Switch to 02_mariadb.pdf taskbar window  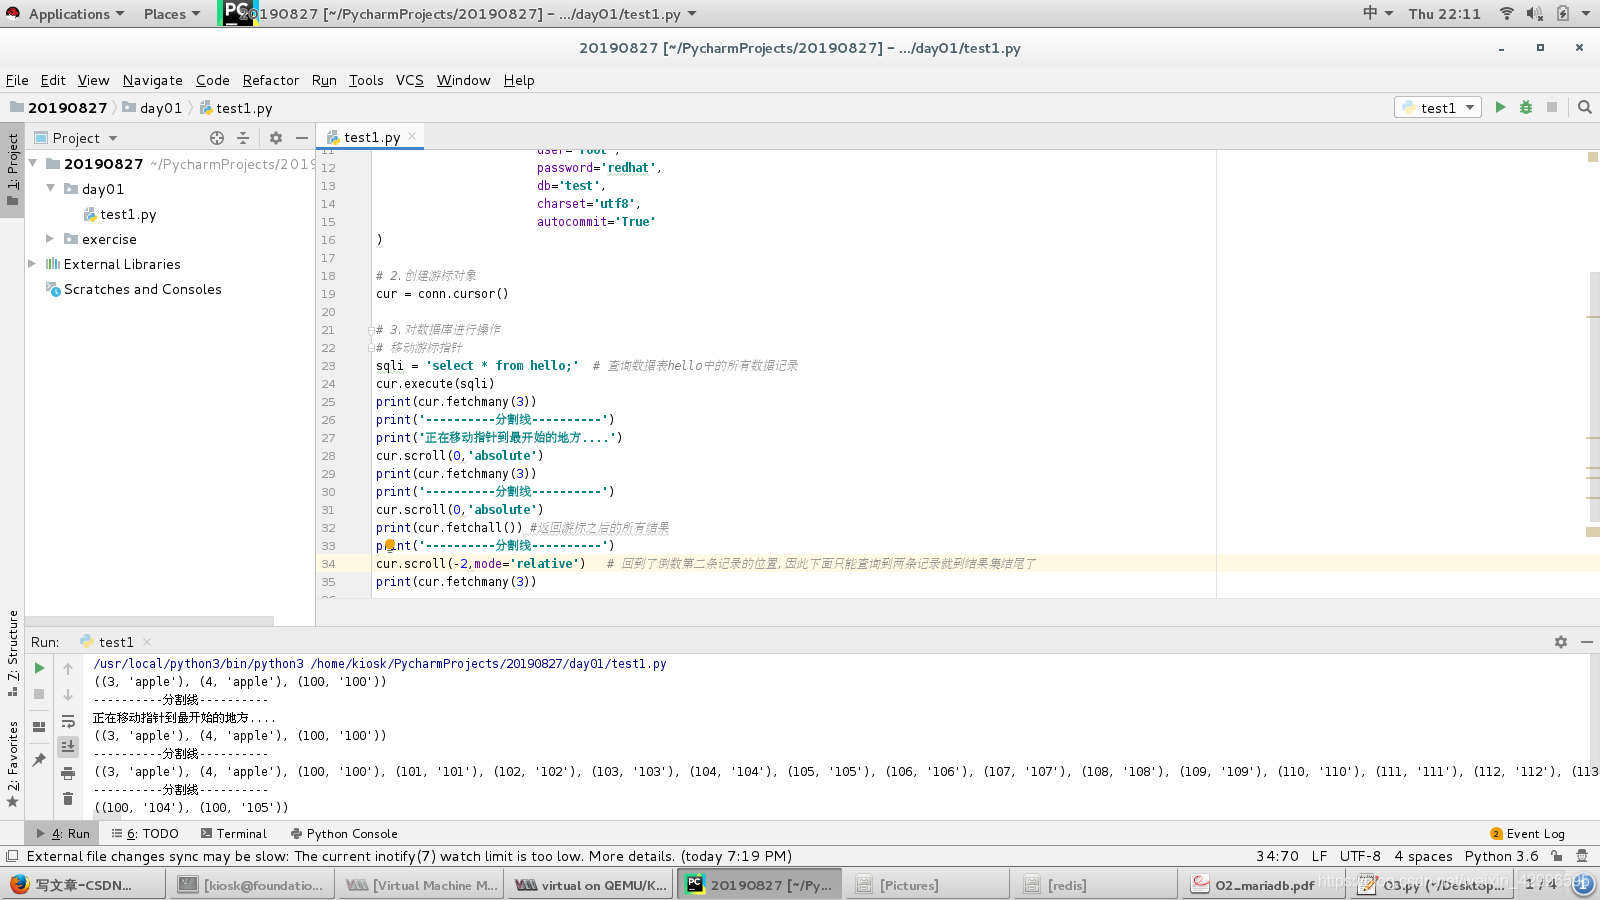tap(1264, 885)
